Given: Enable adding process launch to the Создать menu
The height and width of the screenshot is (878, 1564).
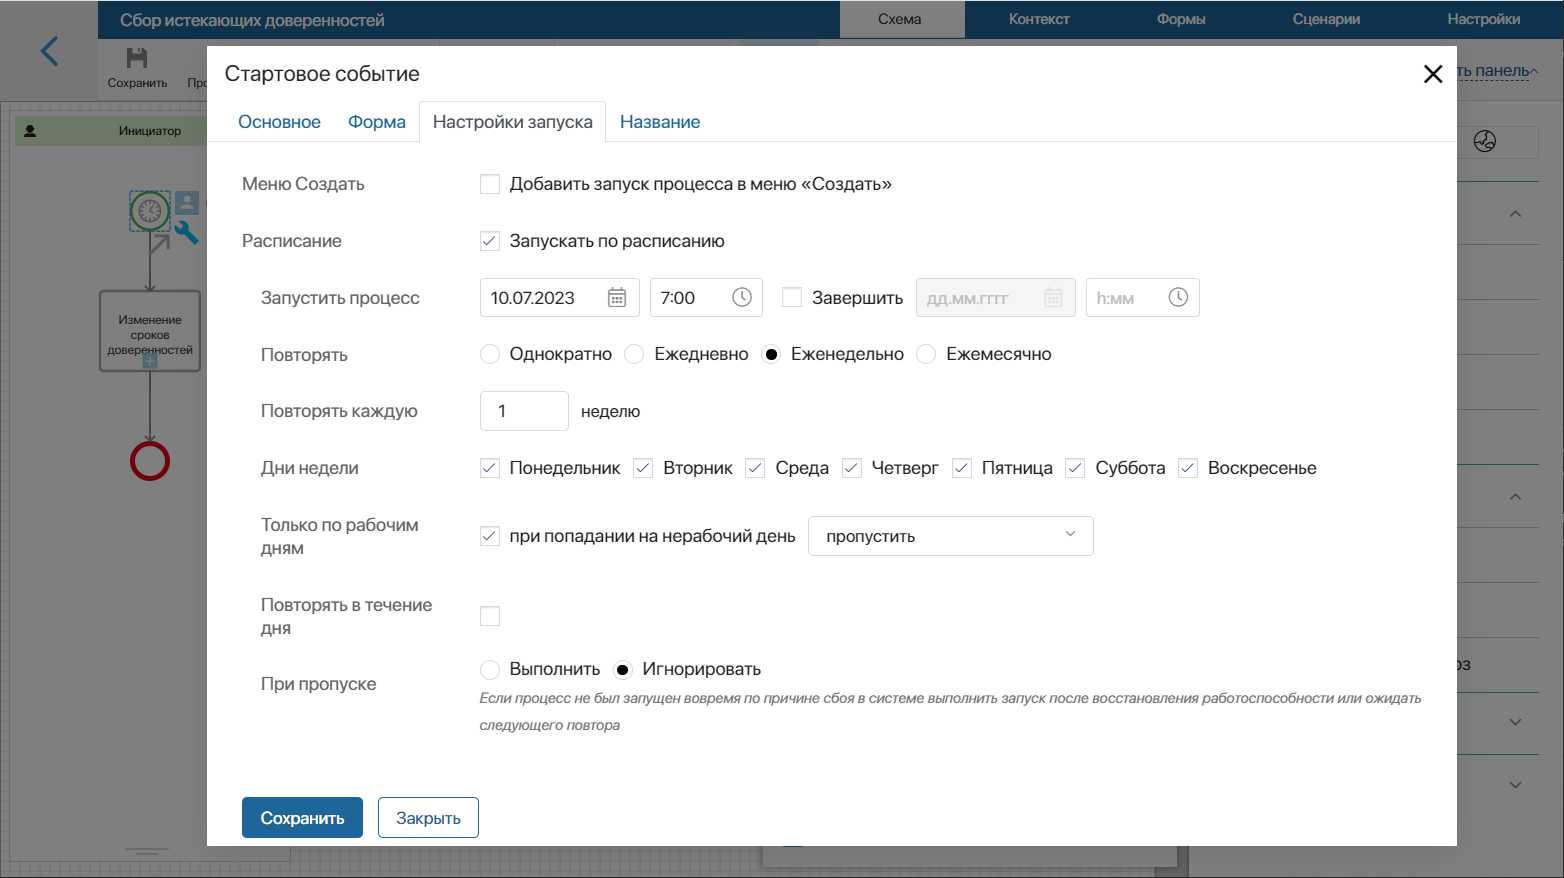Looking at the screenshot, I should [x=489, y=183].
